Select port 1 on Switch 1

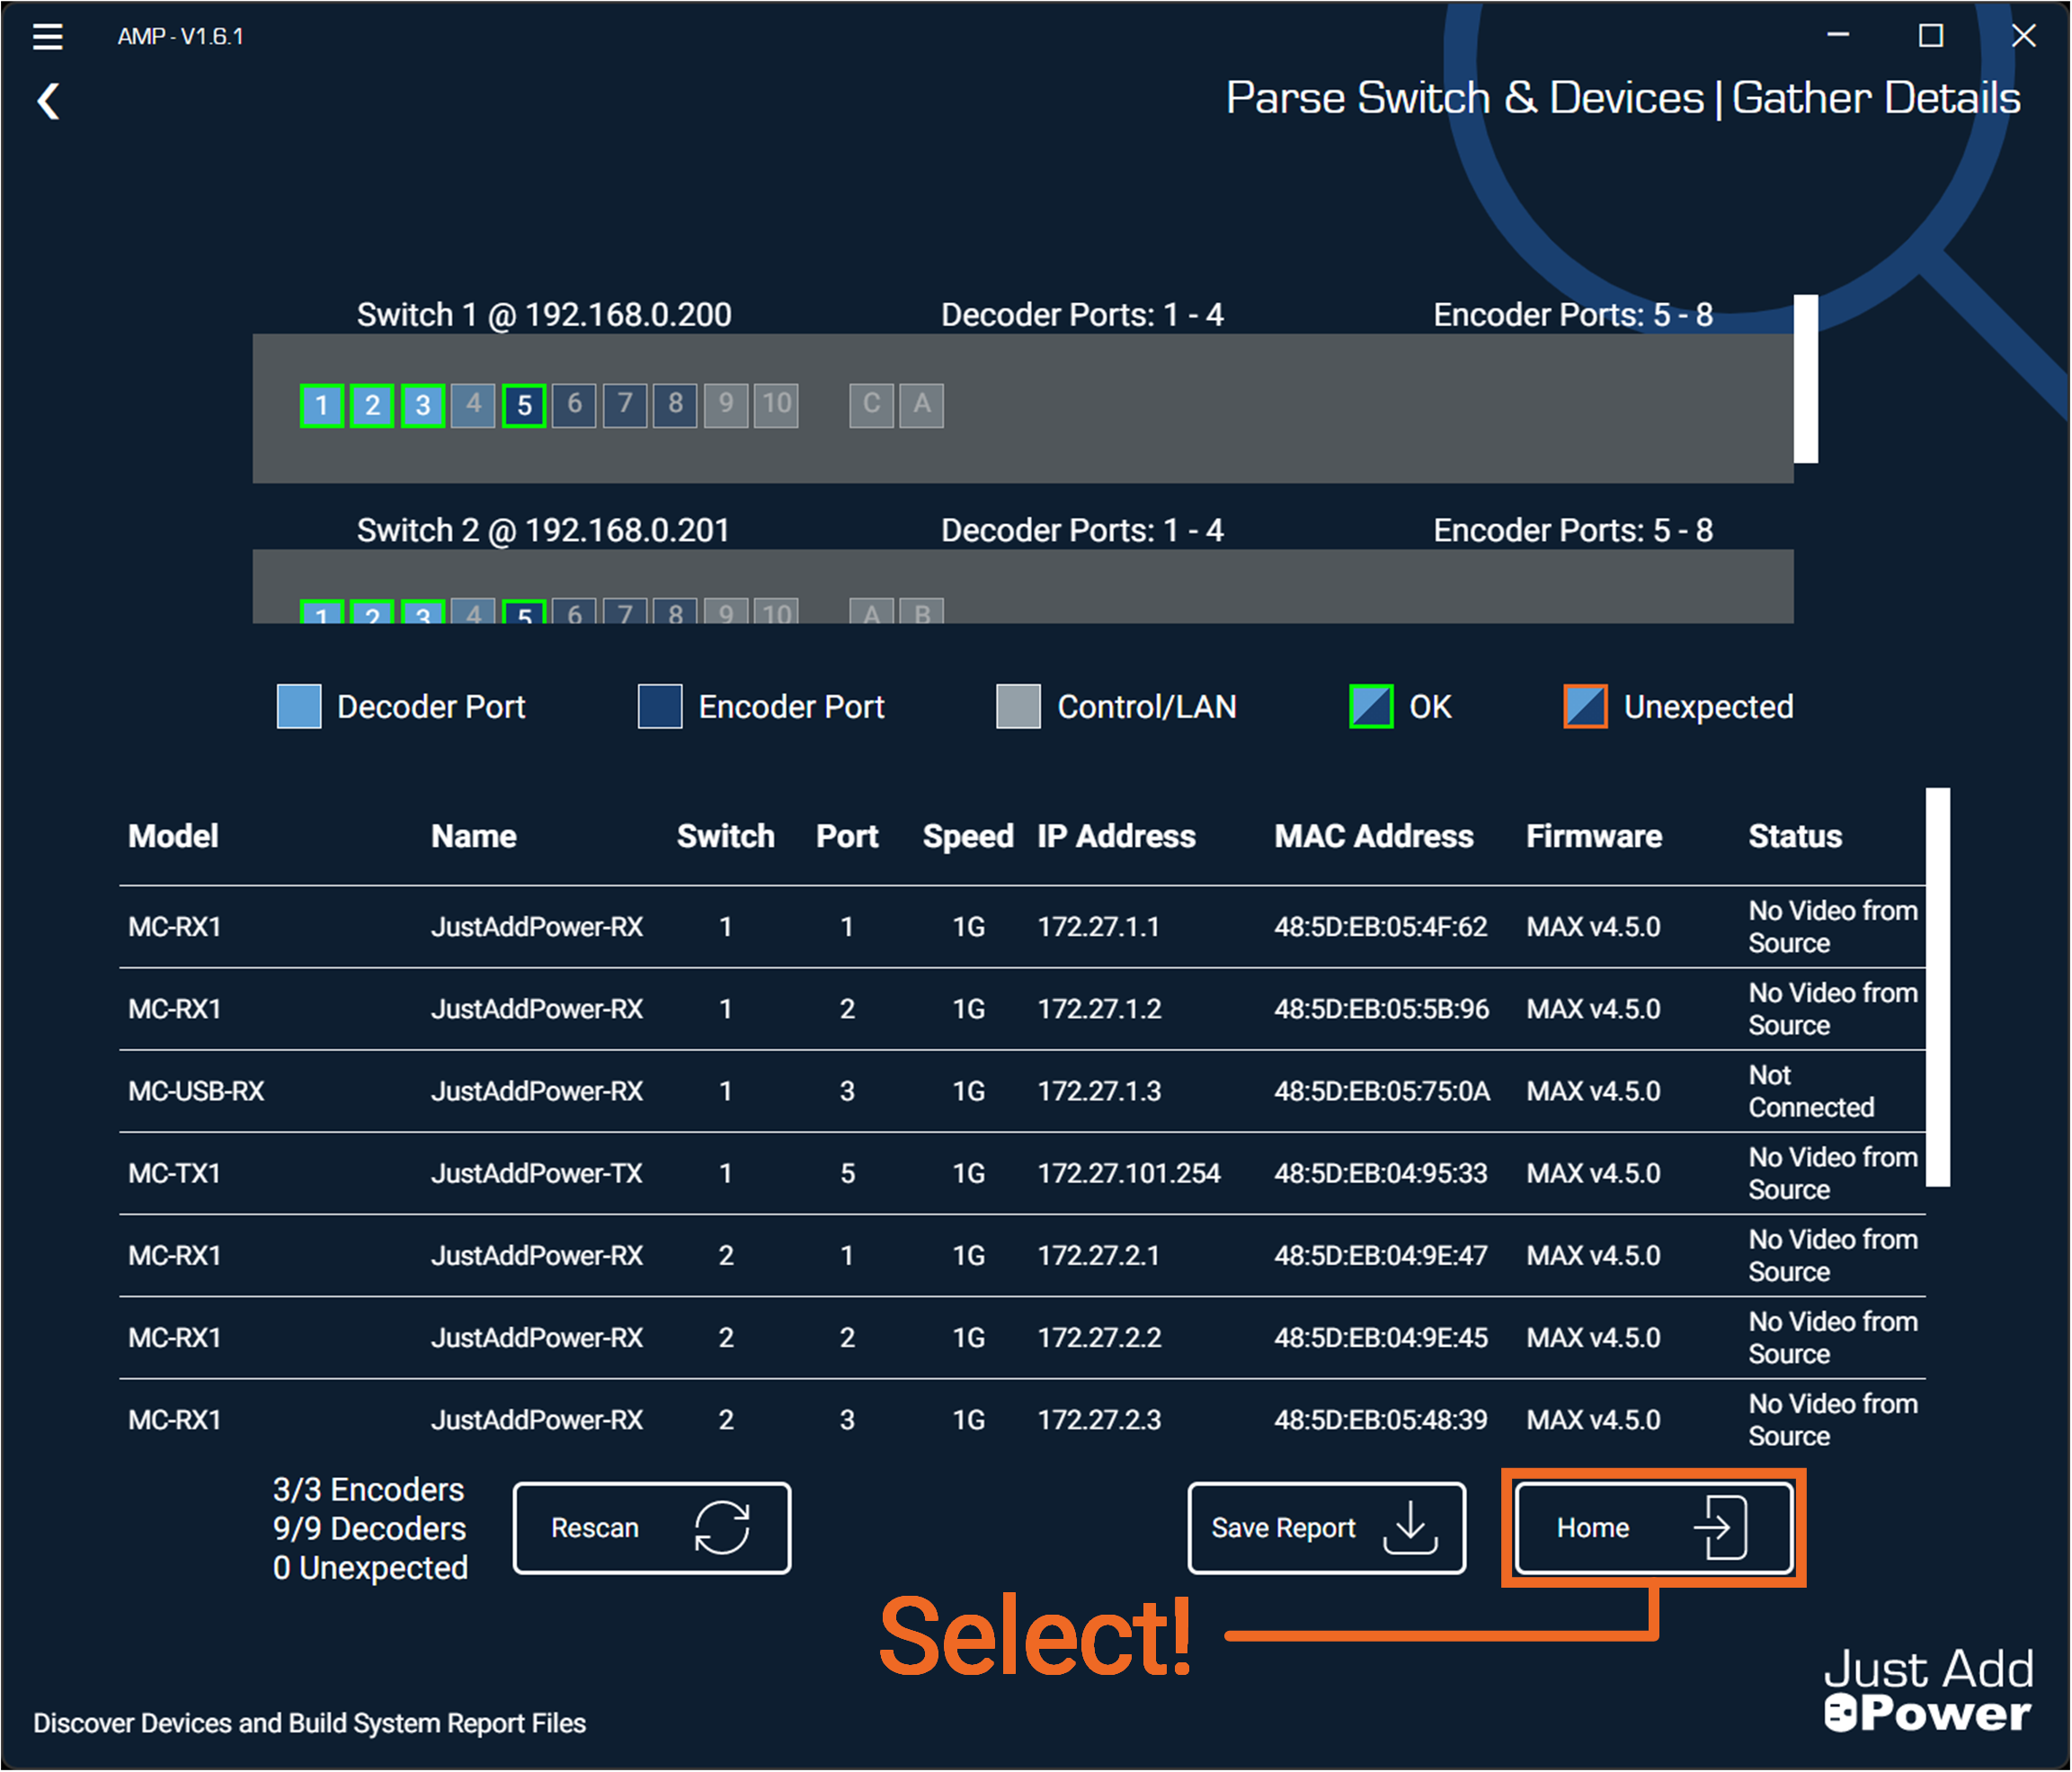[x=322, y=405]
